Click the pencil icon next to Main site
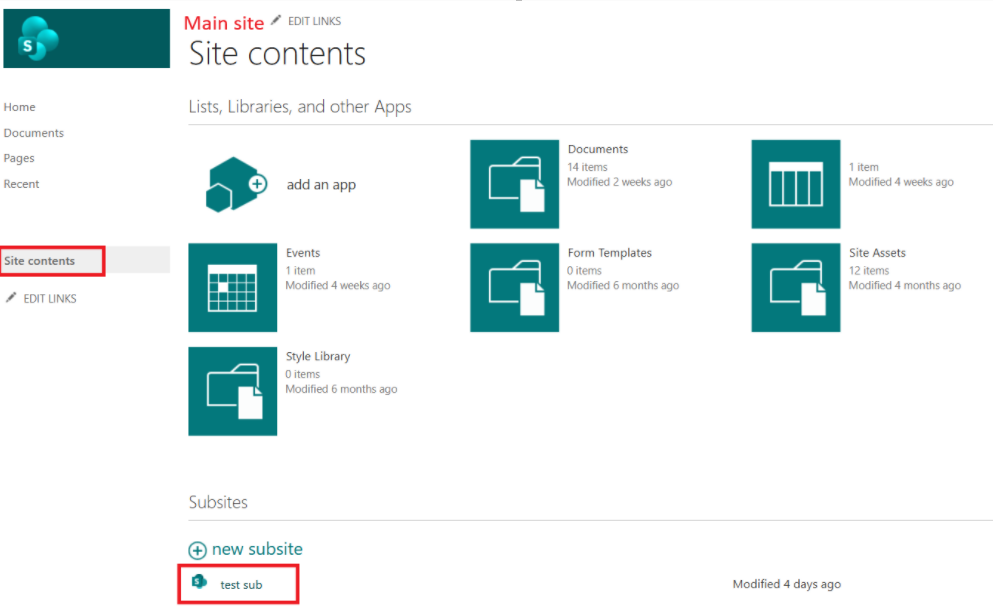This screenshot has width=993, height=606. click(275, 20)
